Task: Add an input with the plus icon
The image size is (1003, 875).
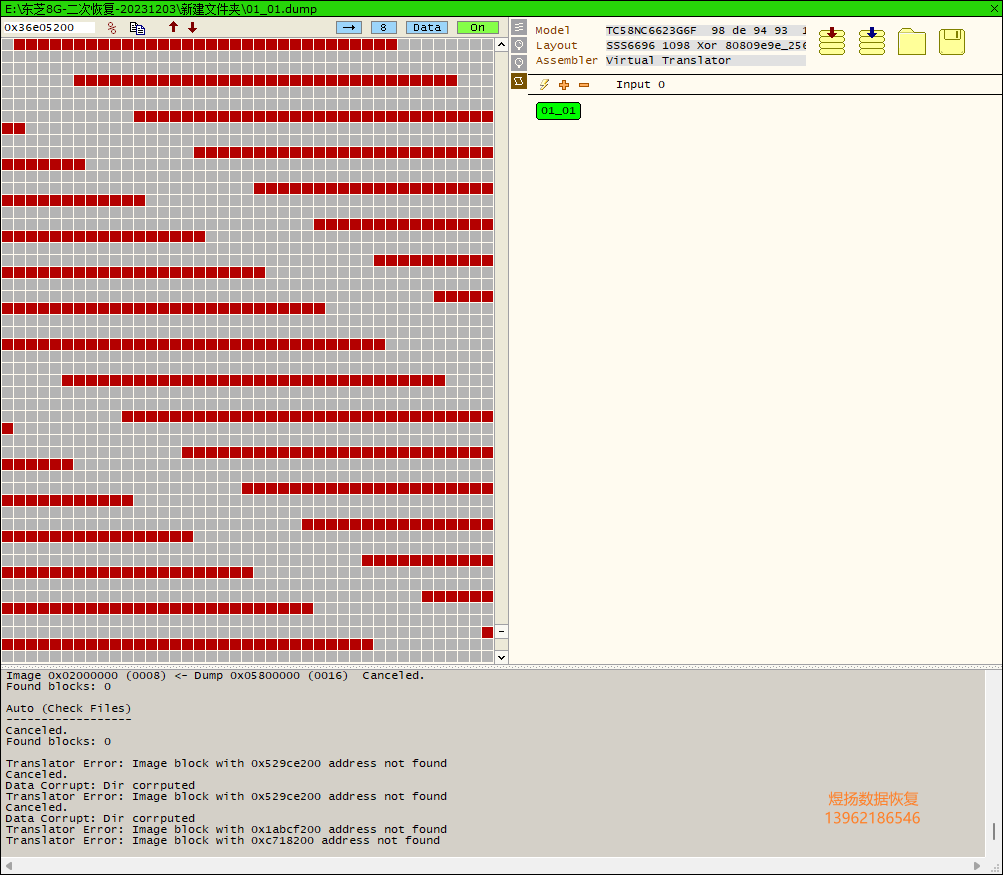Action: 564,85
